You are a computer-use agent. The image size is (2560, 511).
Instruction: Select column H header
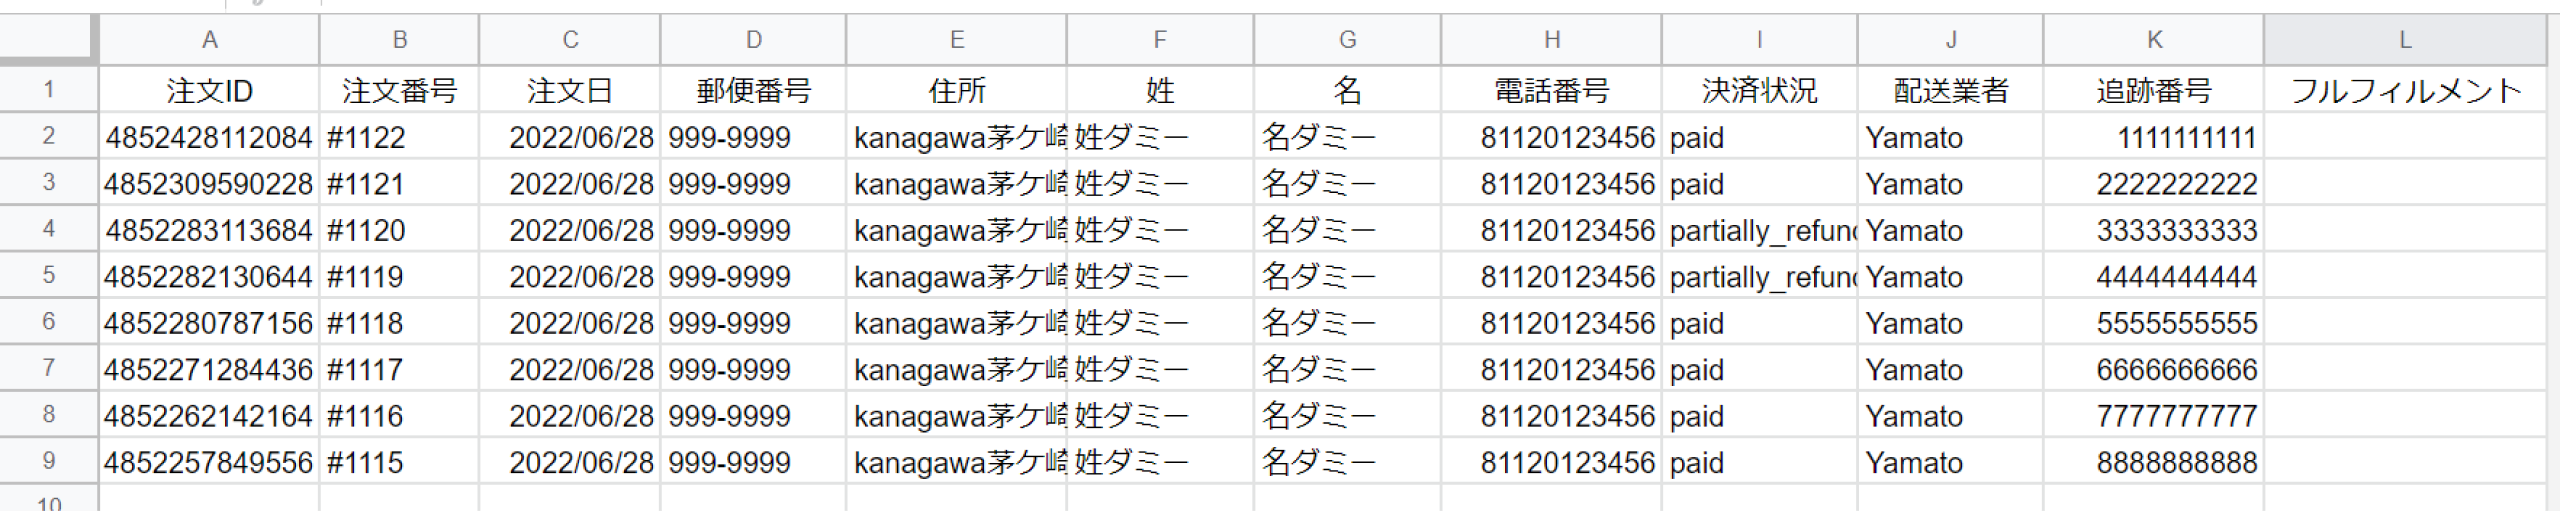pos(1550,40)
